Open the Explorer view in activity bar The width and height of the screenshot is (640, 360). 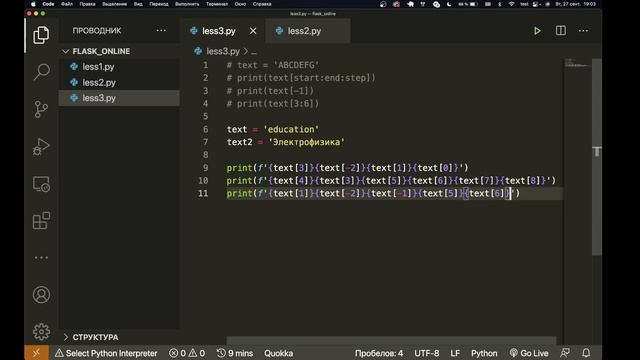(41, 35)
